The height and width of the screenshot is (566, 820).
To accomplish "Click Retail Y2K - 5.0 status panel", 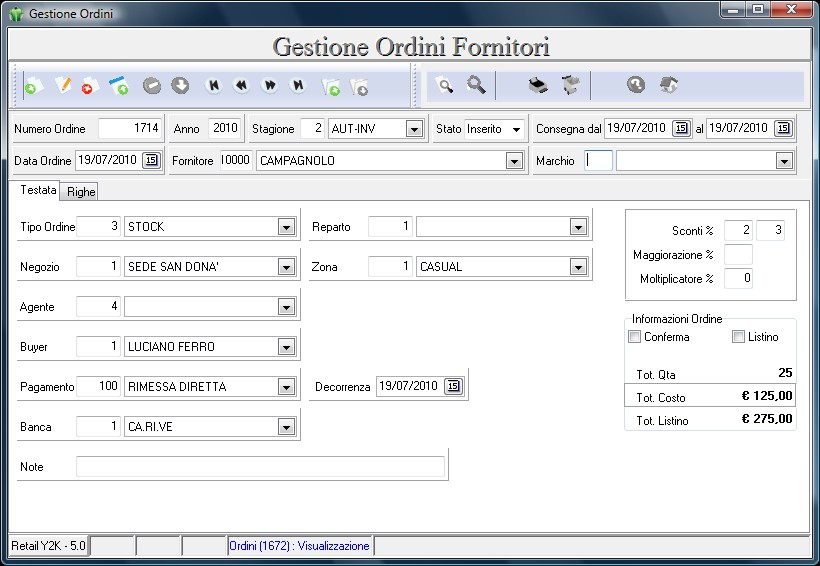I will click(x=49, y=546).
